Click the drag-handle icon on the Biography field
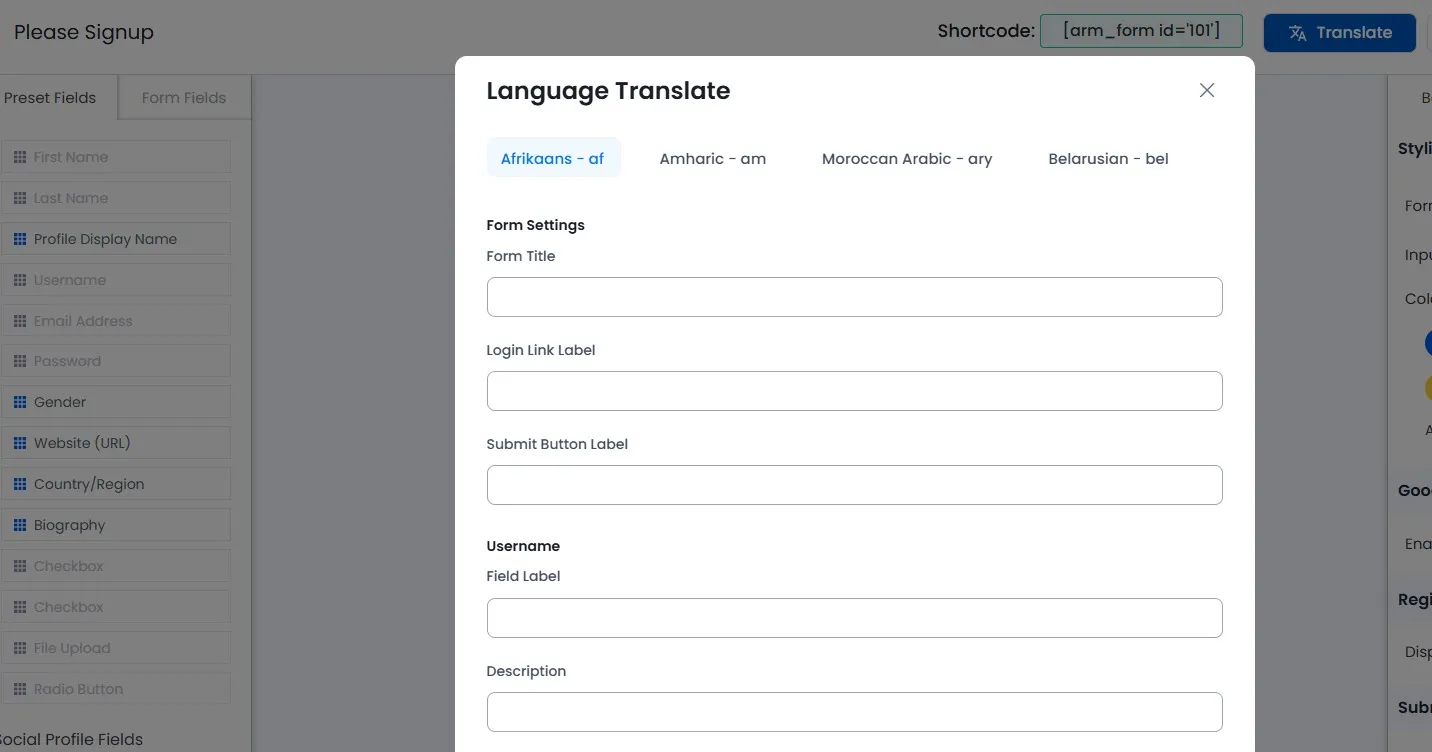The image size is (1432, 752). (x=20, y=524)
